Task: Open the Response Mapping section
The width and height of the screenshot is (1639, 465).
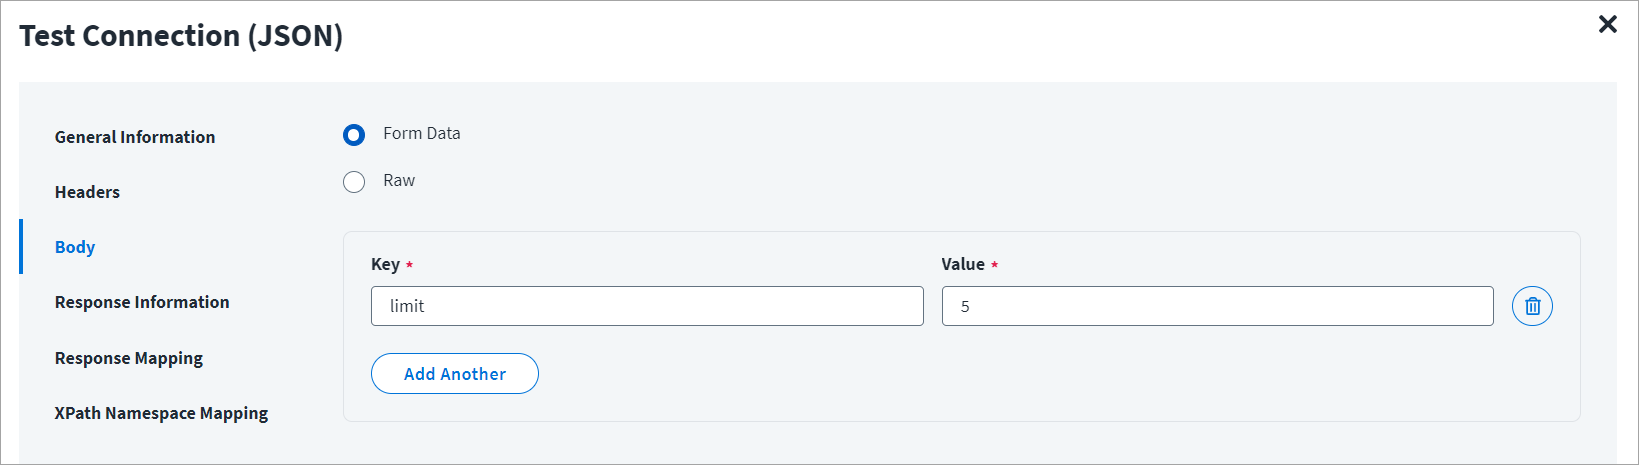Action: point(129,358)
